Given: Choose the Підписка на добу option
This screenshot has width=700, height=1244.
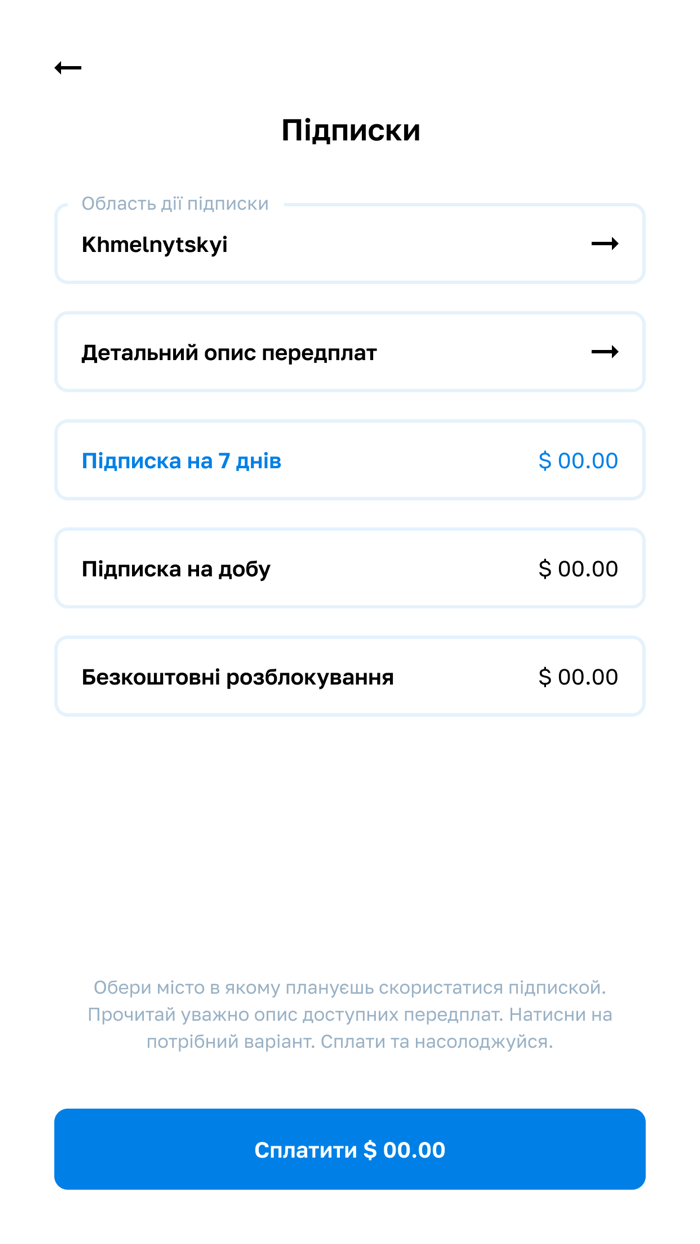Looking at the screenshot, I should coord(350,568).
